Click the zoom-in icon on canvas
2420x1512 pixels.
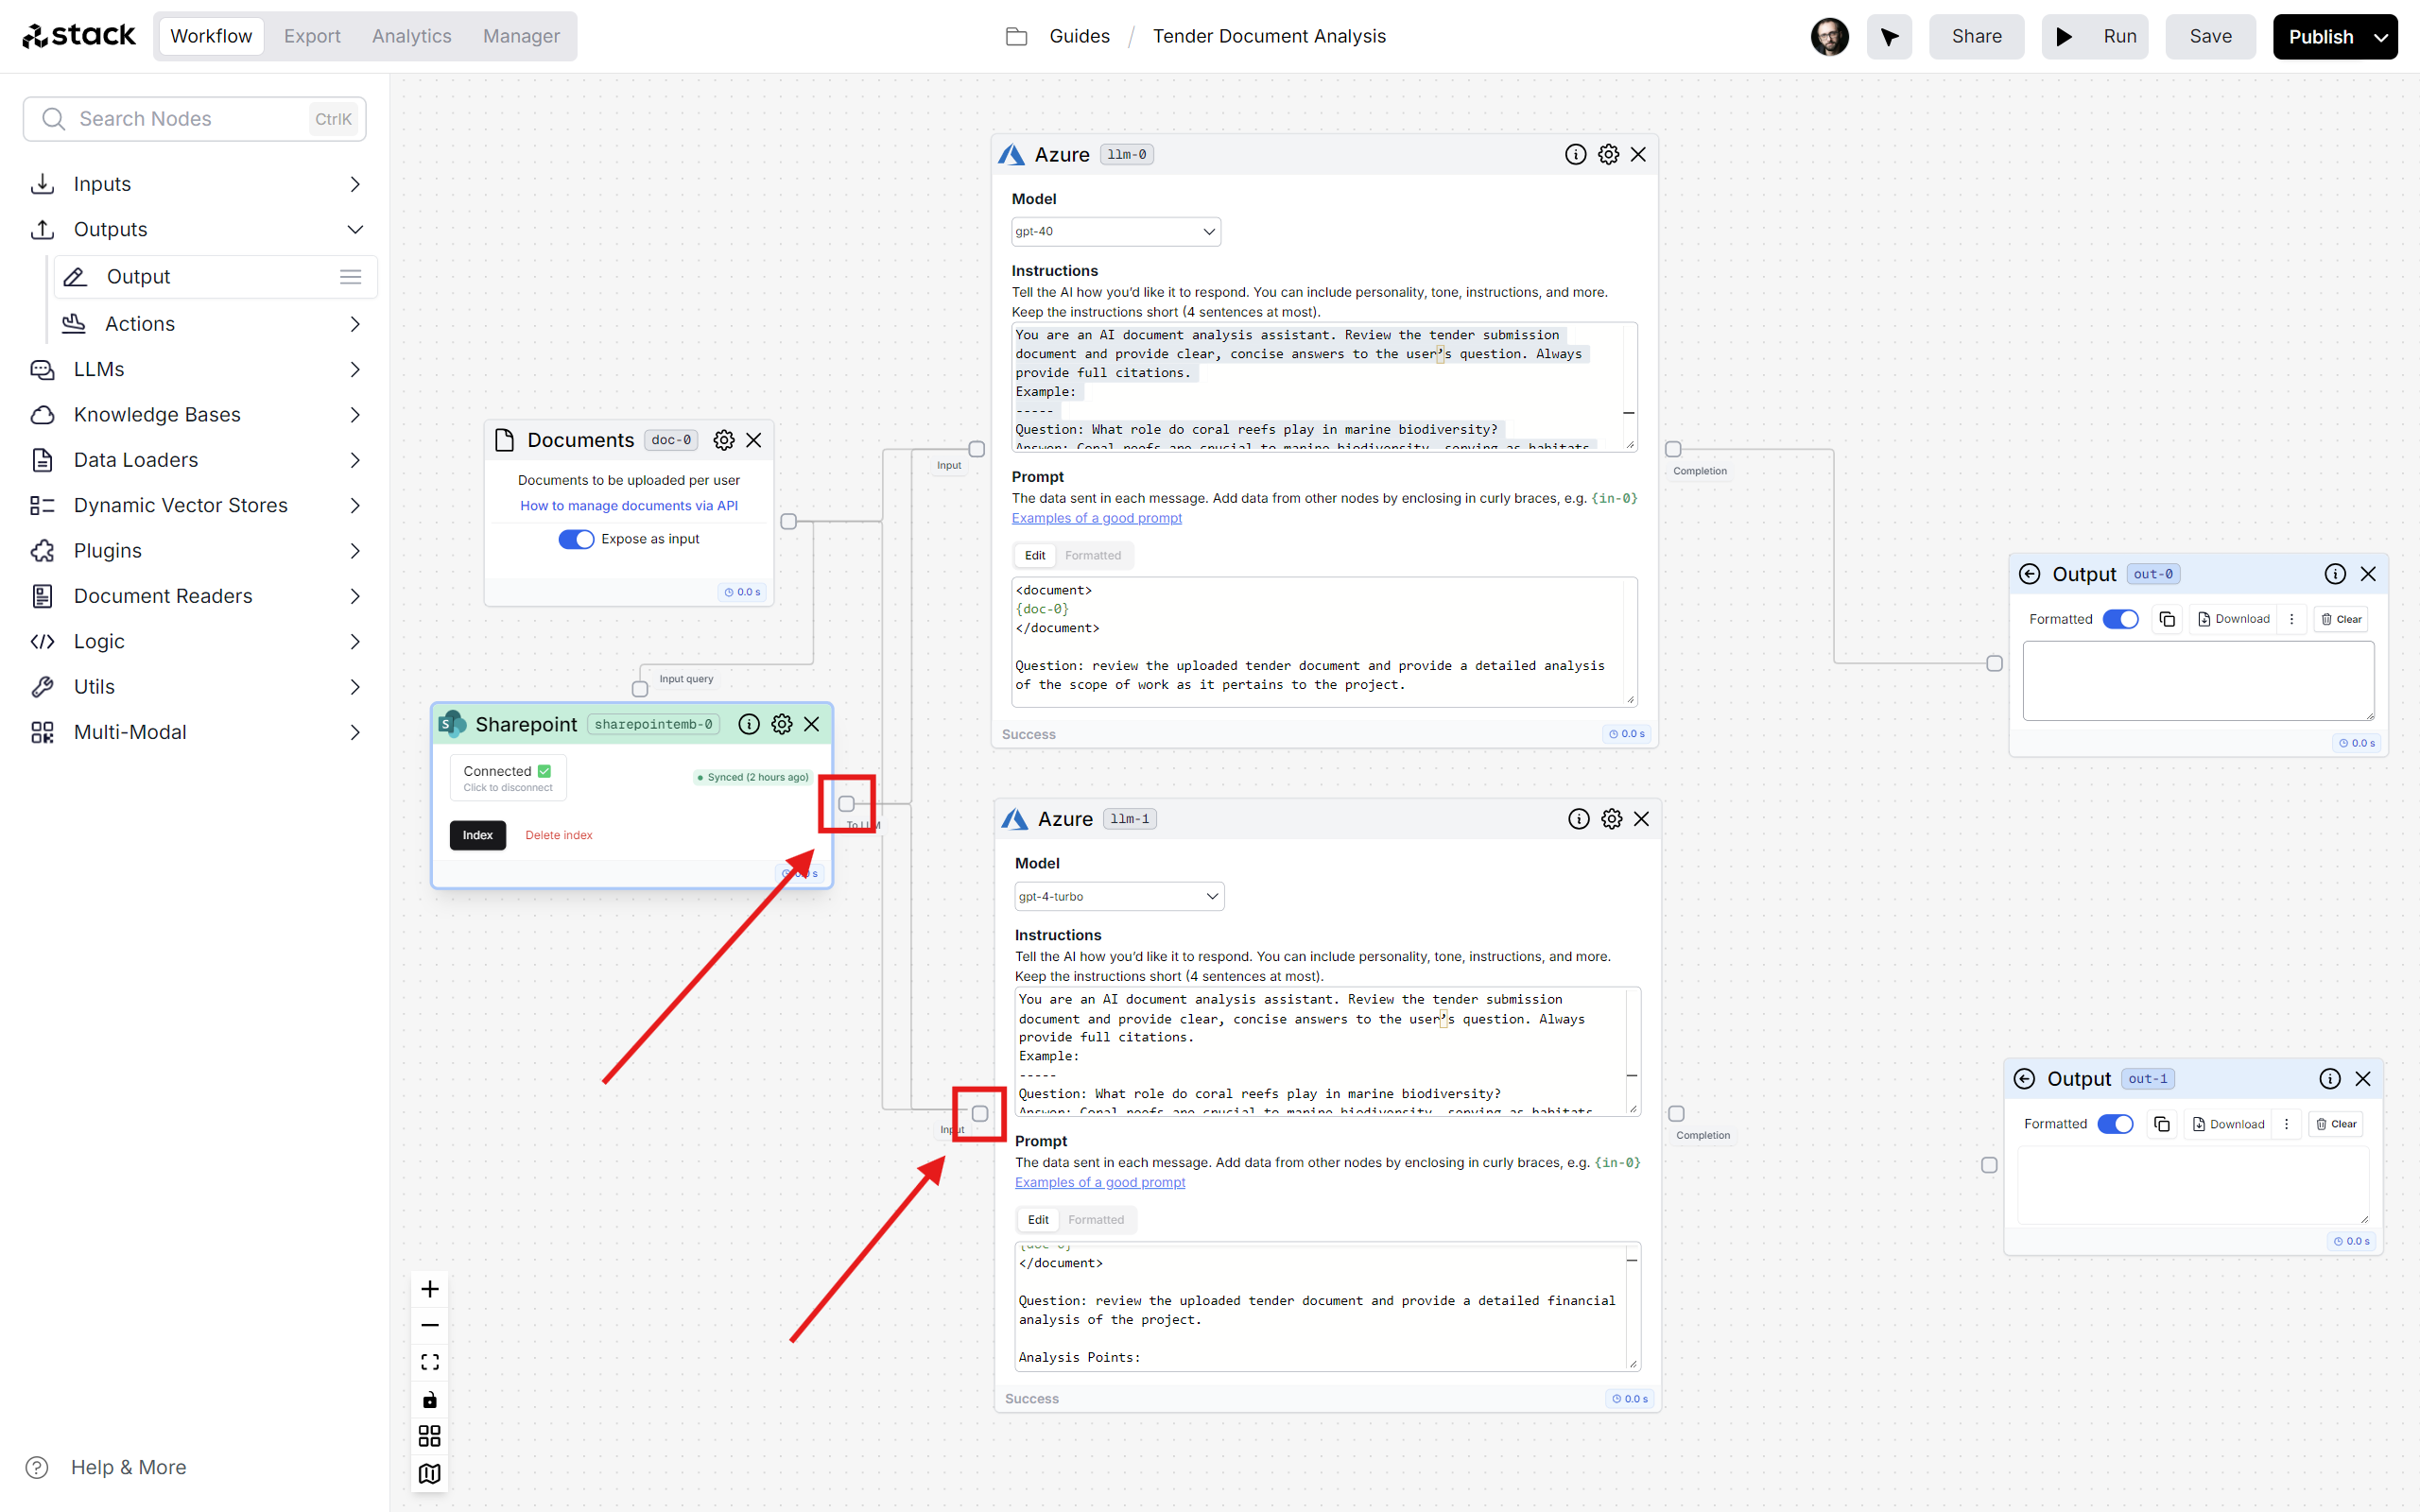(430, 1289)
